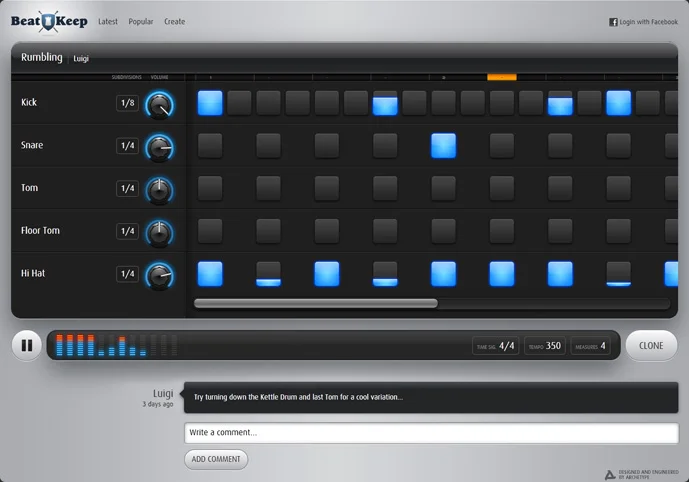Adjust the Snare volume knob
The width and height of the screenshot is (689, 482).
point(160,148)
